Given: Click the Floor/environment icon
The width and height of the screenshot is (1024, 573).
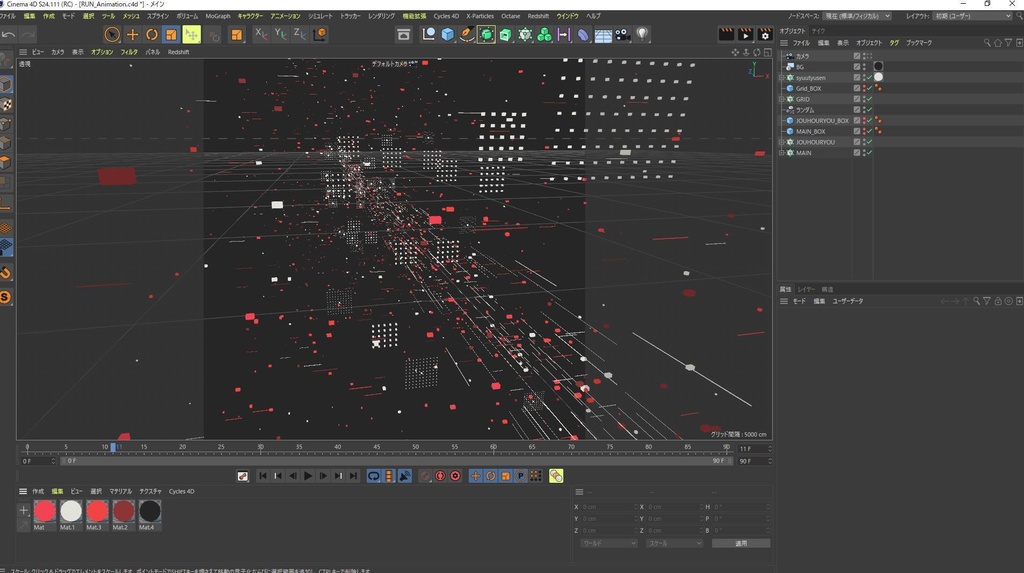Looking at the screenshot, I should 603,35.
